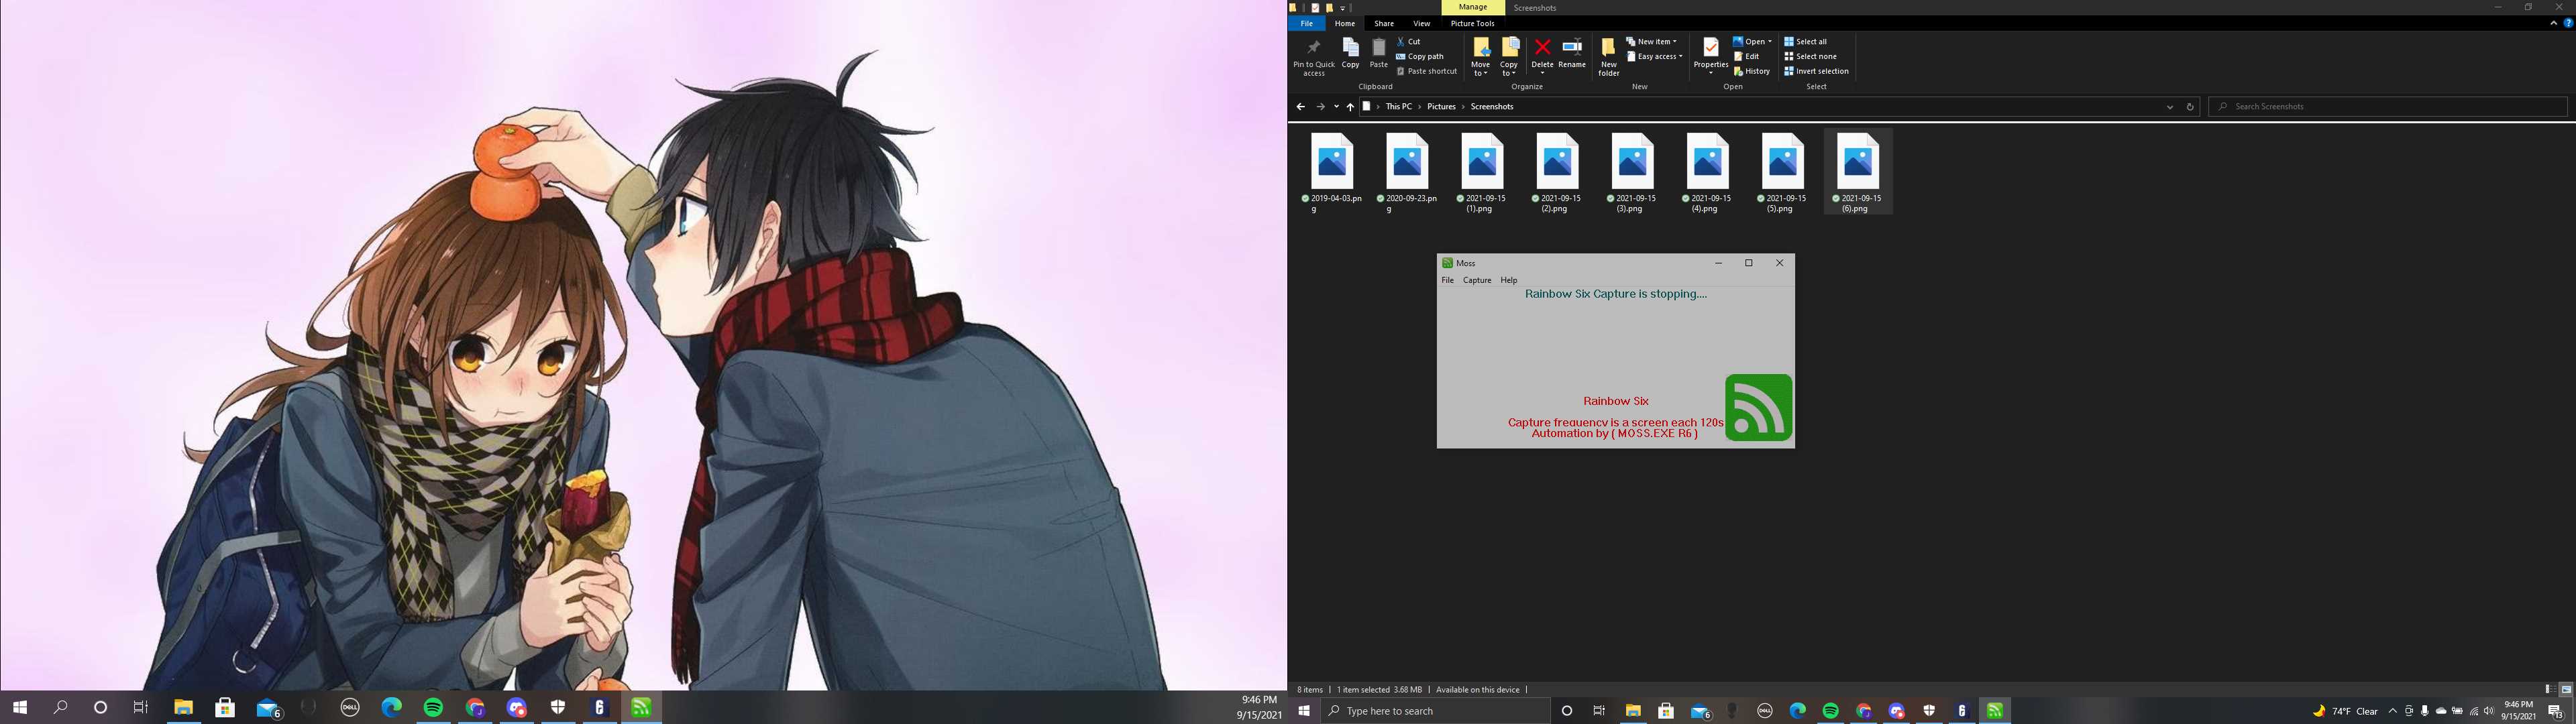Image resolution: width=2576 pixels, height=724 pixels.
Task: Click Select none in ribbon
Action: pos(1810,57)
